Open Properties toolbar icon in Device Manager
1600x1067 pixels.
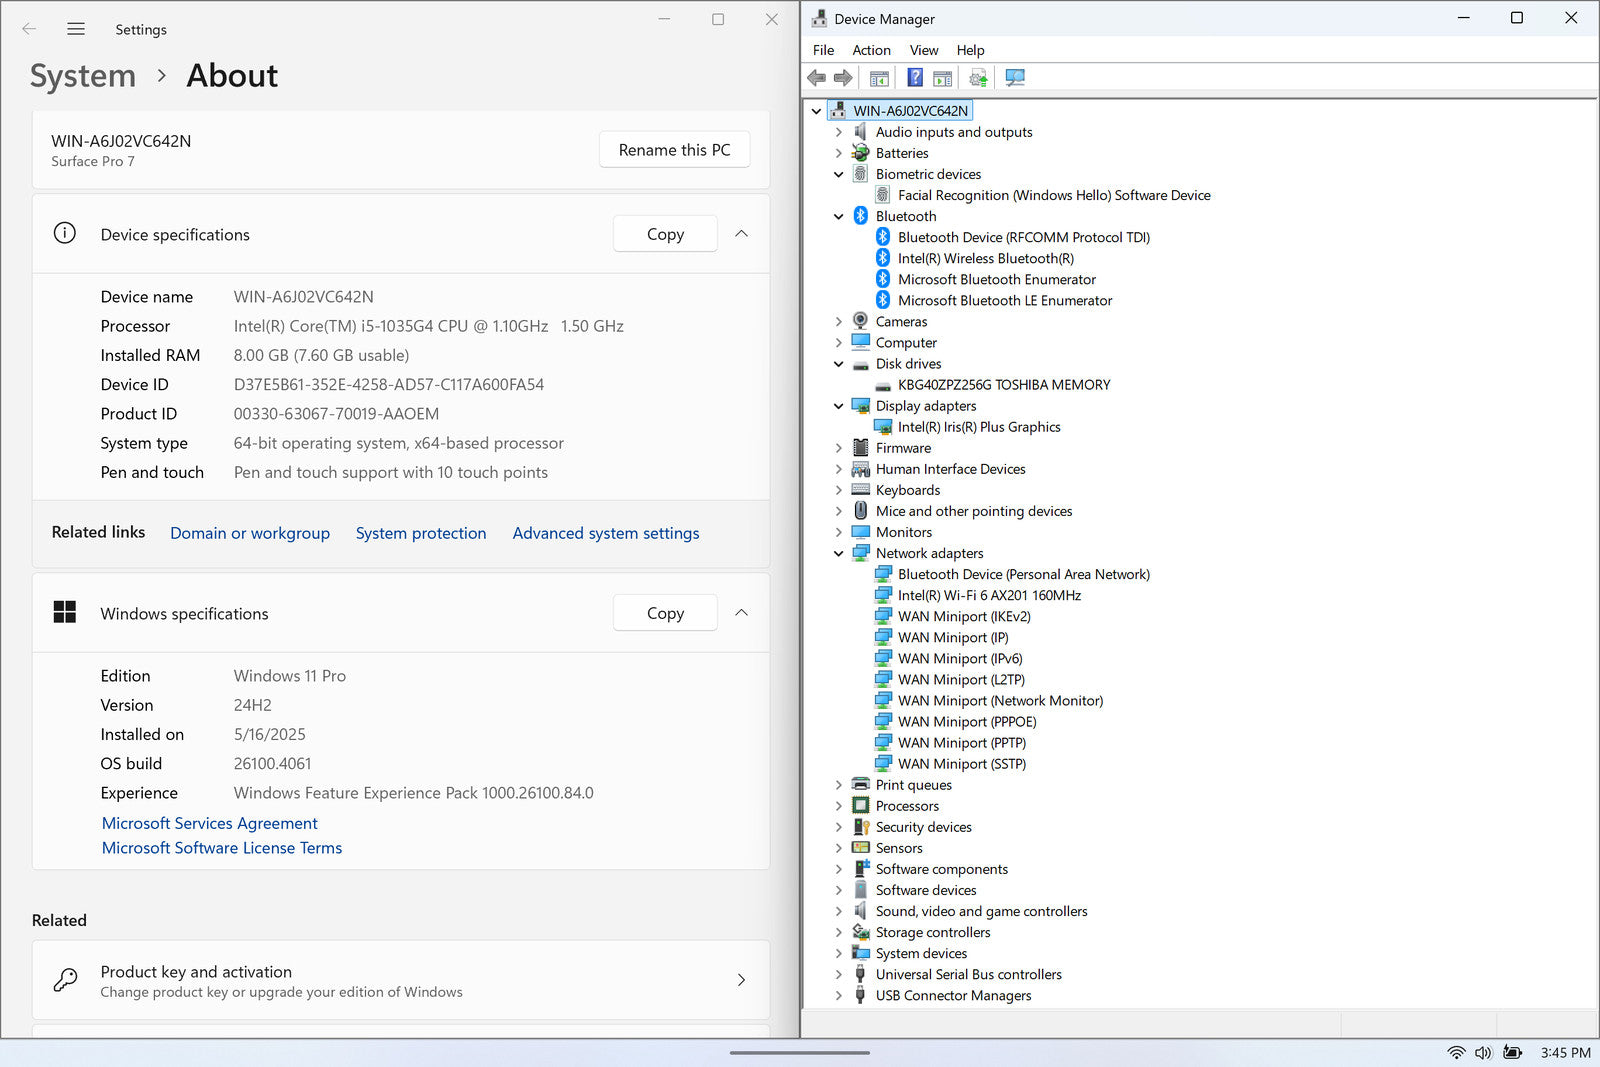879,78
